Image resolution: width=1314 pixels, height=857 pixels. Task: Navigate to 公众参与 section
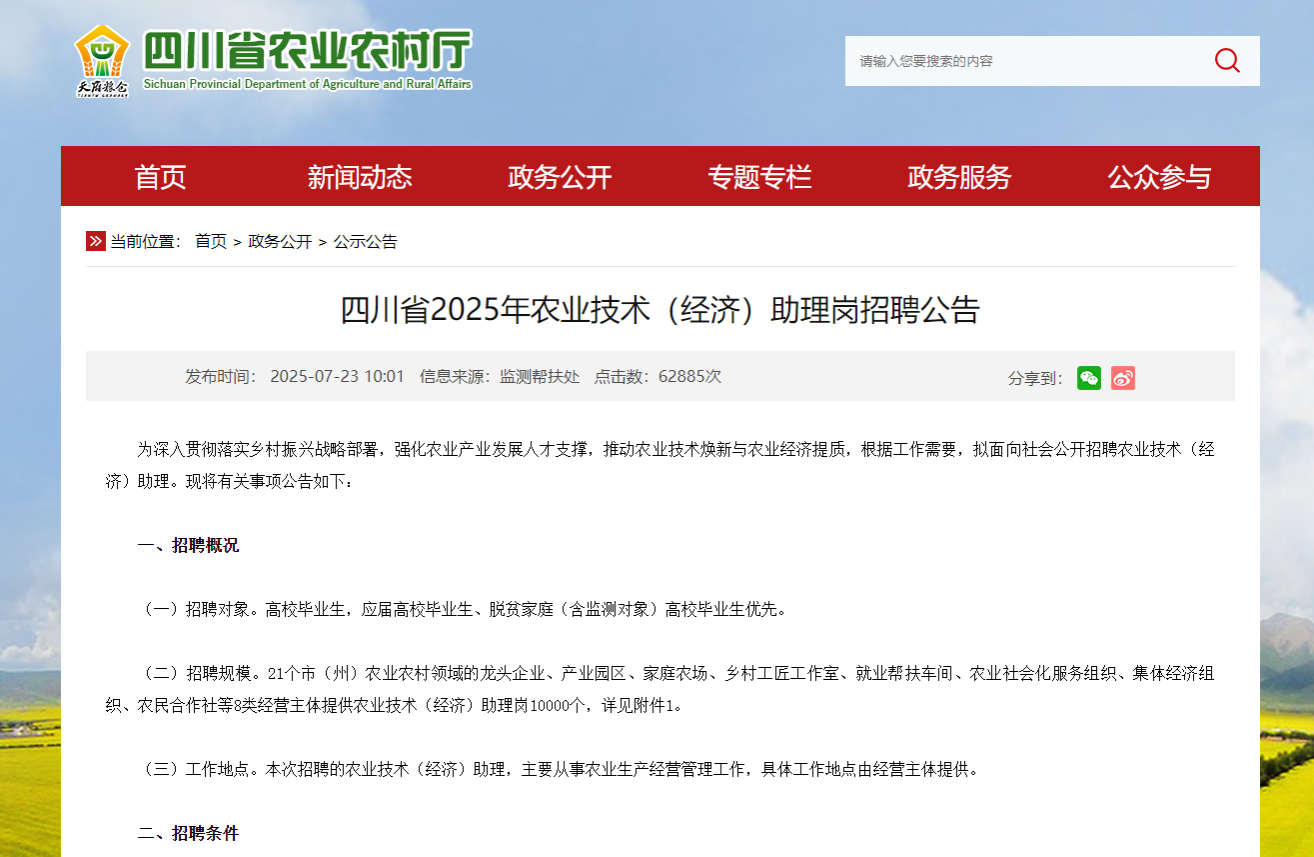coord(1159,177)
